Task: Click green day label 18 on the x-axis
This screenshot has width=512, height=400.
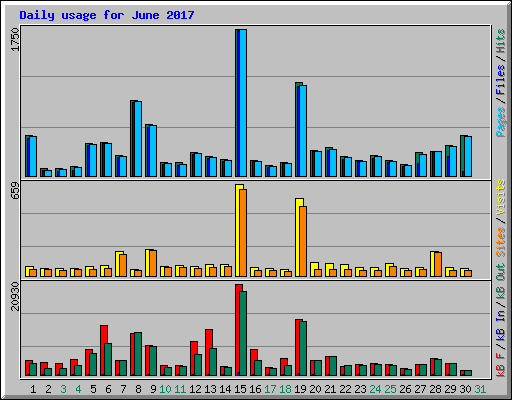Action: click(x=285, y=389)
